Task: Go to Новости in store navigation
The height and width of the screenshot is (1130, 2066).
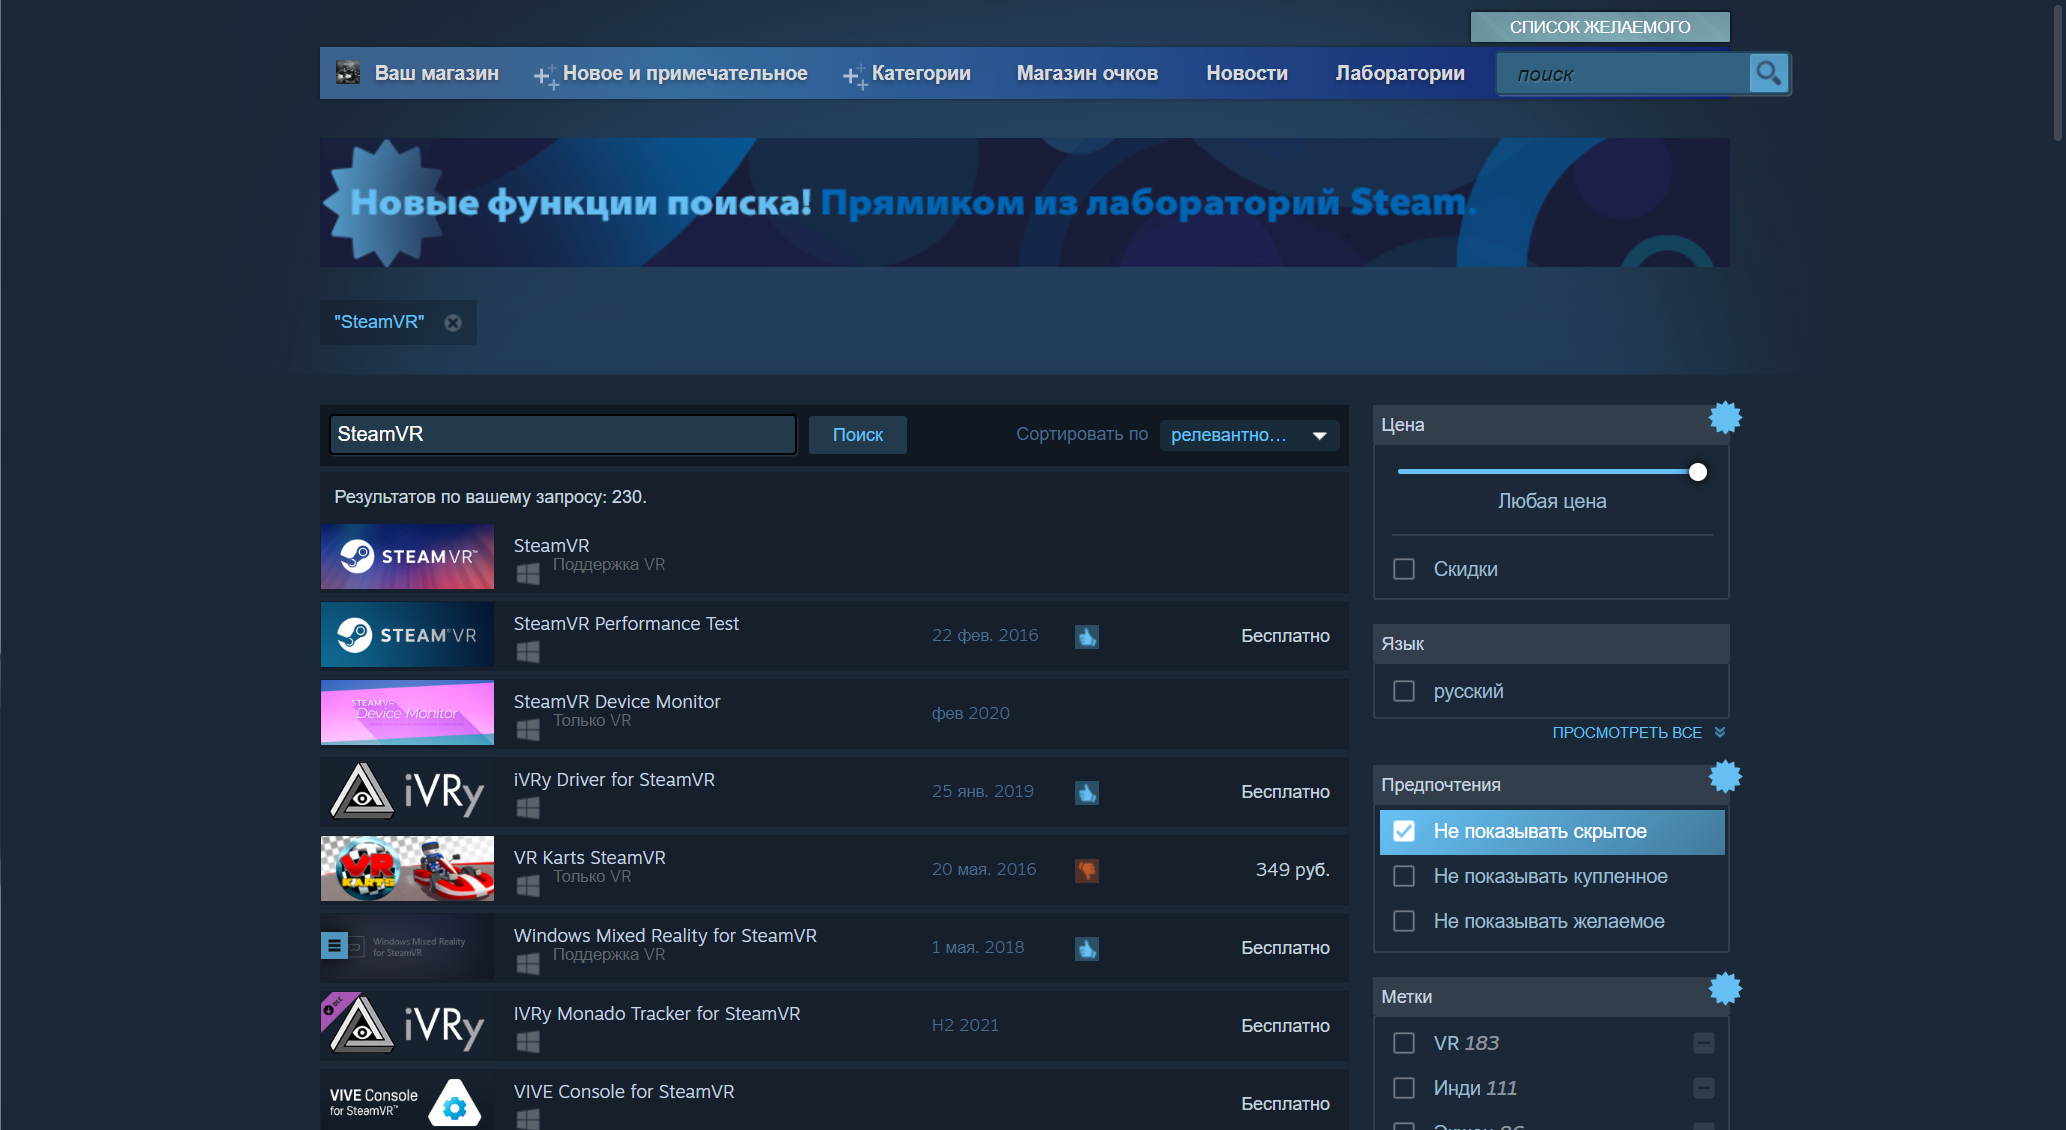Action: coord(1247,73)
